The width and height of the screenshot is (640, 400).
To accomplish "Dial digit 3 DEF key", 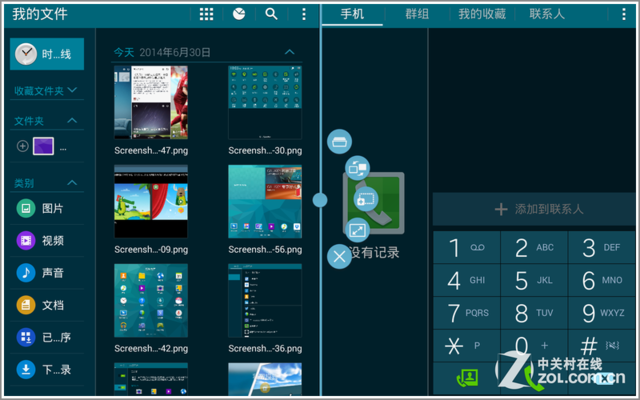I will point(602,247).
